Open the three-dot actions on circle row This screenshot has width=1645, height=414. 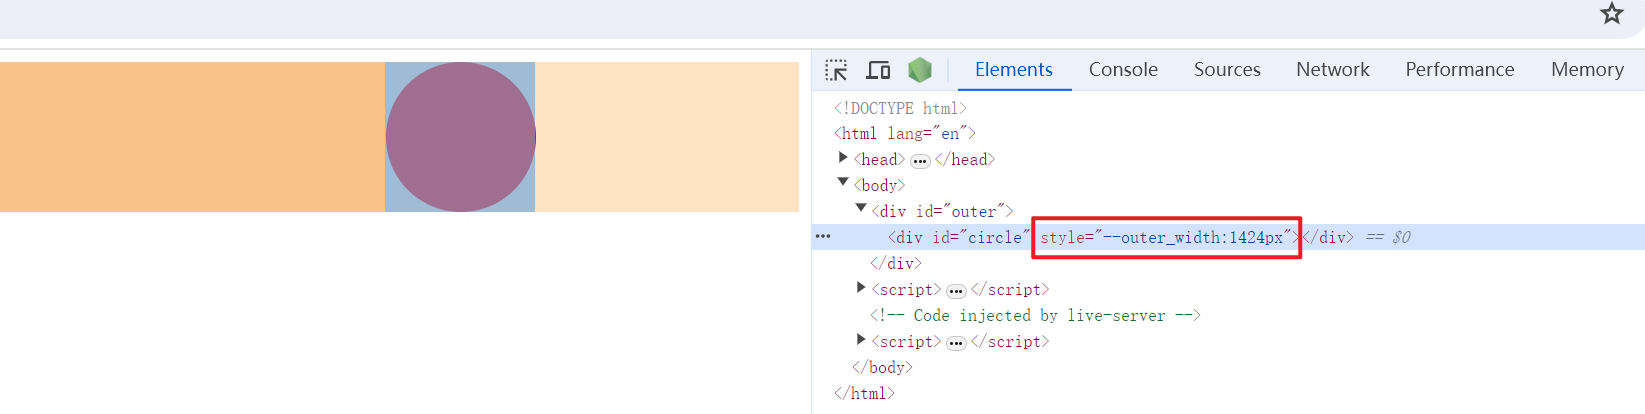[x=823, y=236]
